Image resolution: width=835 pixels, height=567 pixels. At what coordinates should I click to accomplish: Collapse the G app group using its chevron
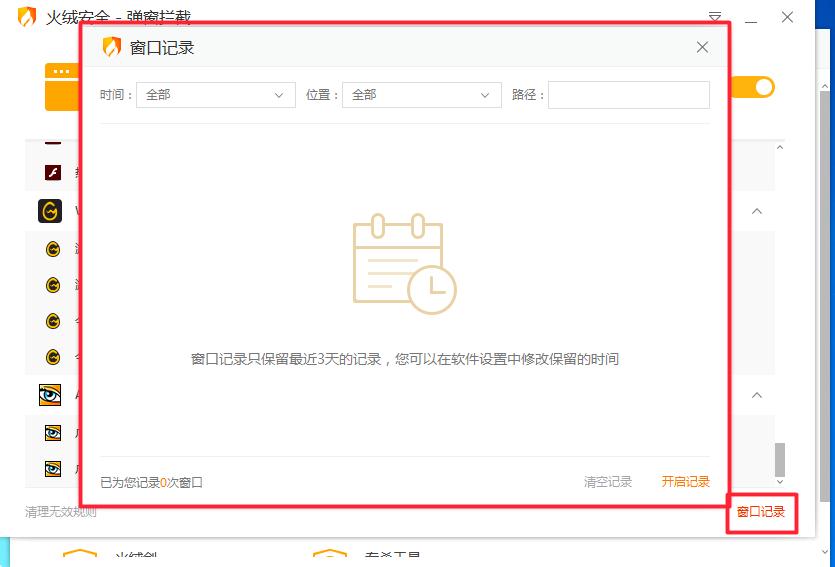coord(757,211)
